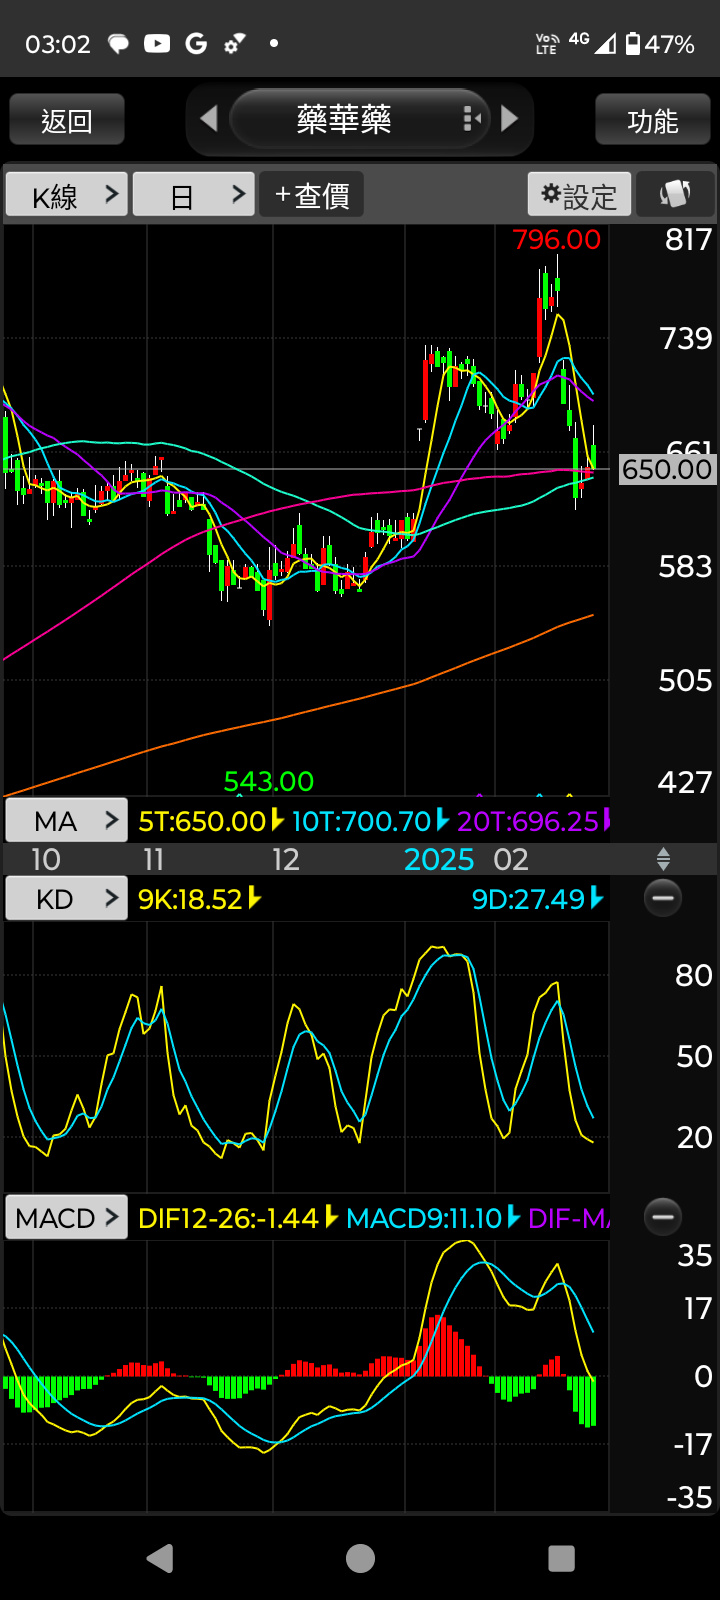Image resolution: width=720 pixels, height=1600 pixels.
Task: Open the 日 period dropdown
Action: tap(193, 195)
